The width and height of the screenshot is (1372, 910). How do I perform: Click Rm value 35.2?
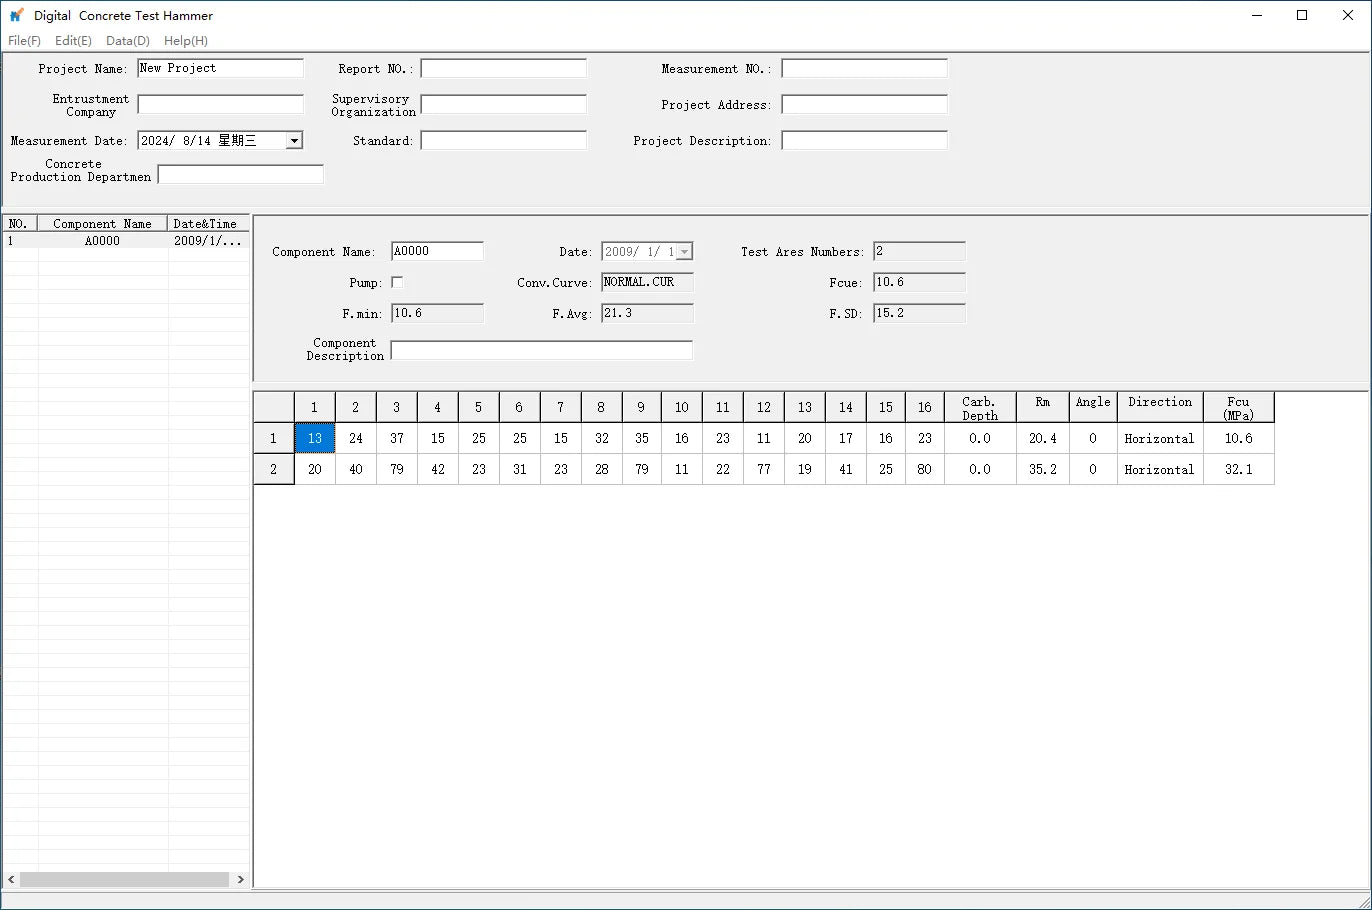pyautogui.click(x=1043, y=469)
